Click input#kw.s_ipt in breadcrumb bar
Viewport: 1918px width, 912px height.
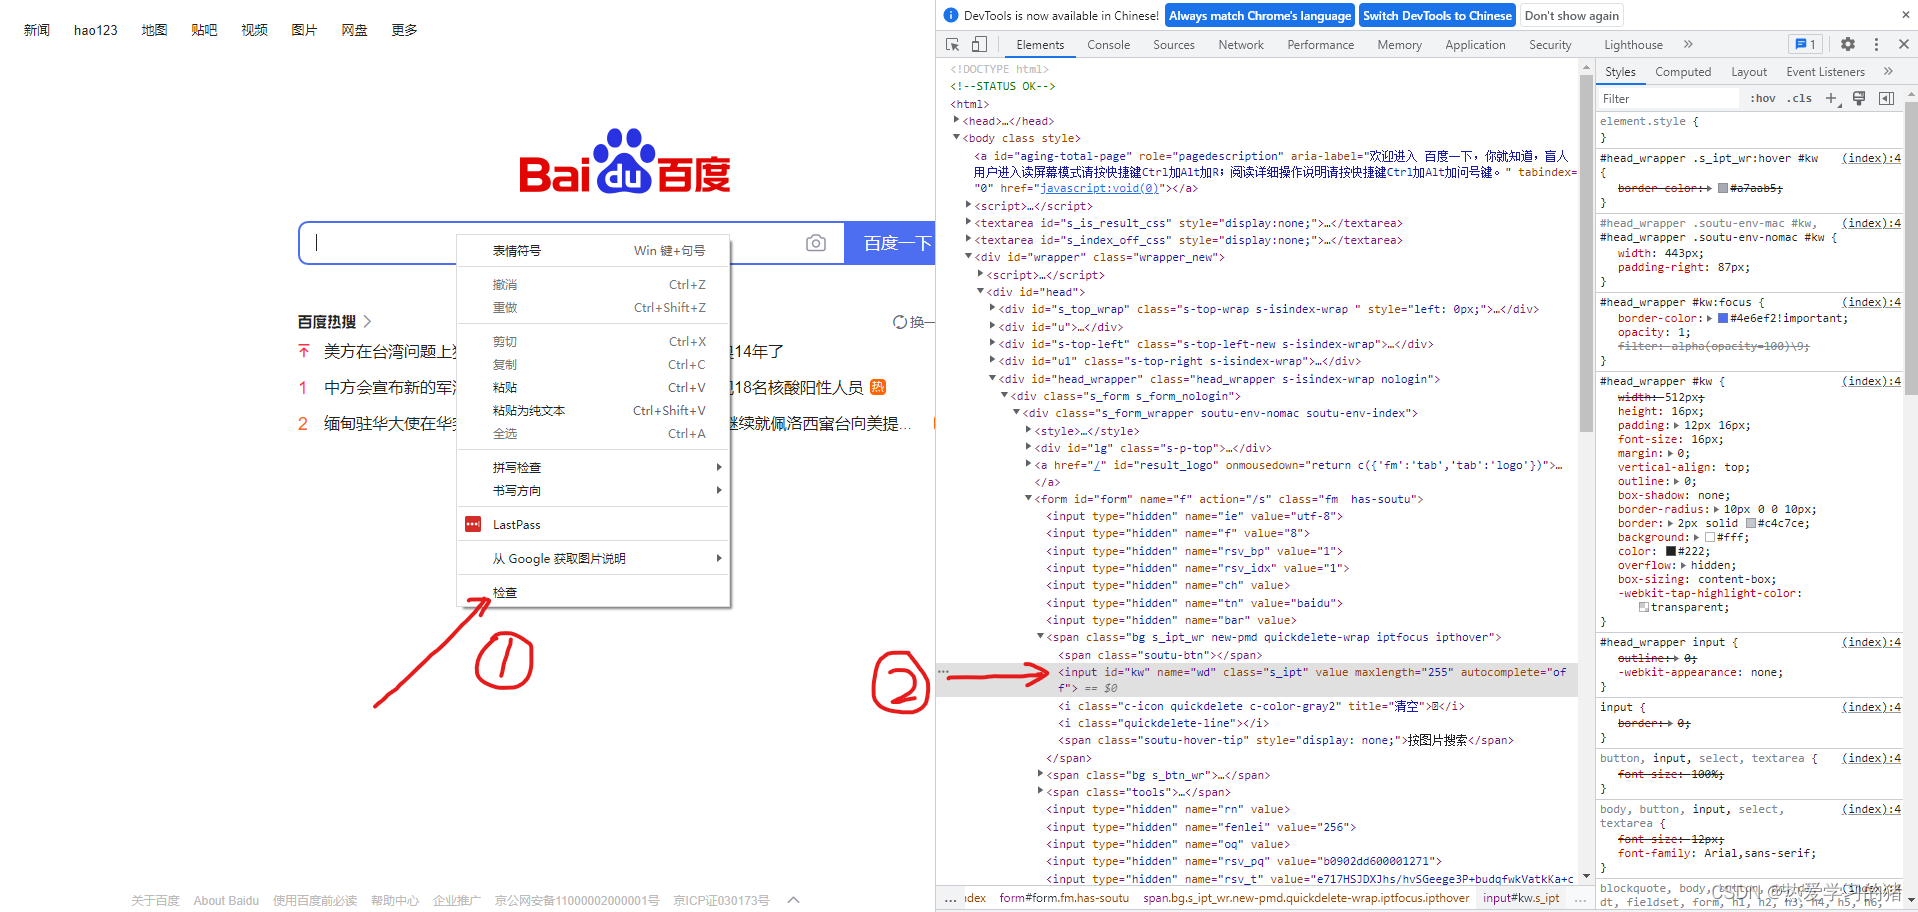(1521, 898)
